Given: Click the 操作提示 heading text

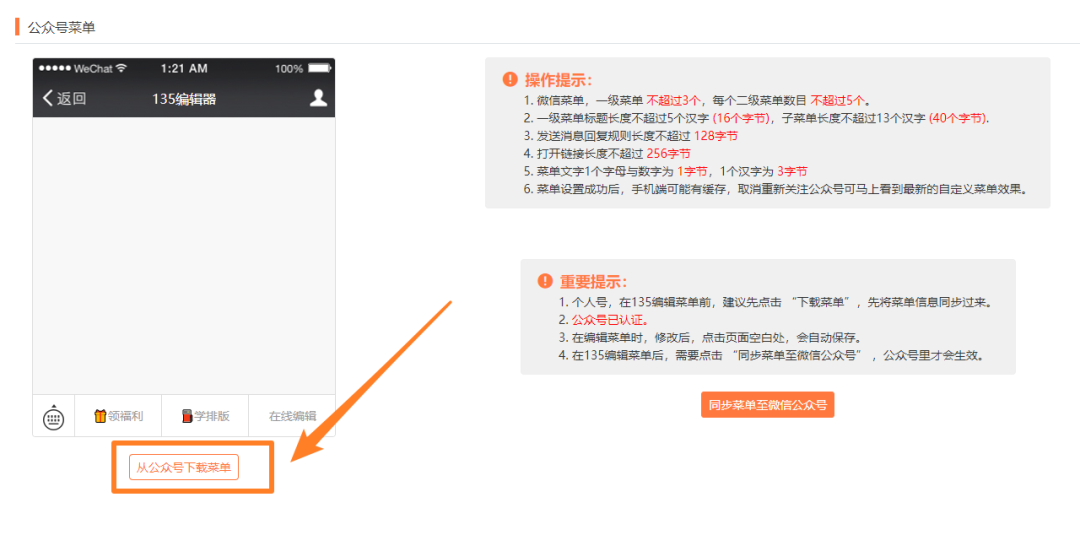Looking at the screenshot, I should point(559,79).
